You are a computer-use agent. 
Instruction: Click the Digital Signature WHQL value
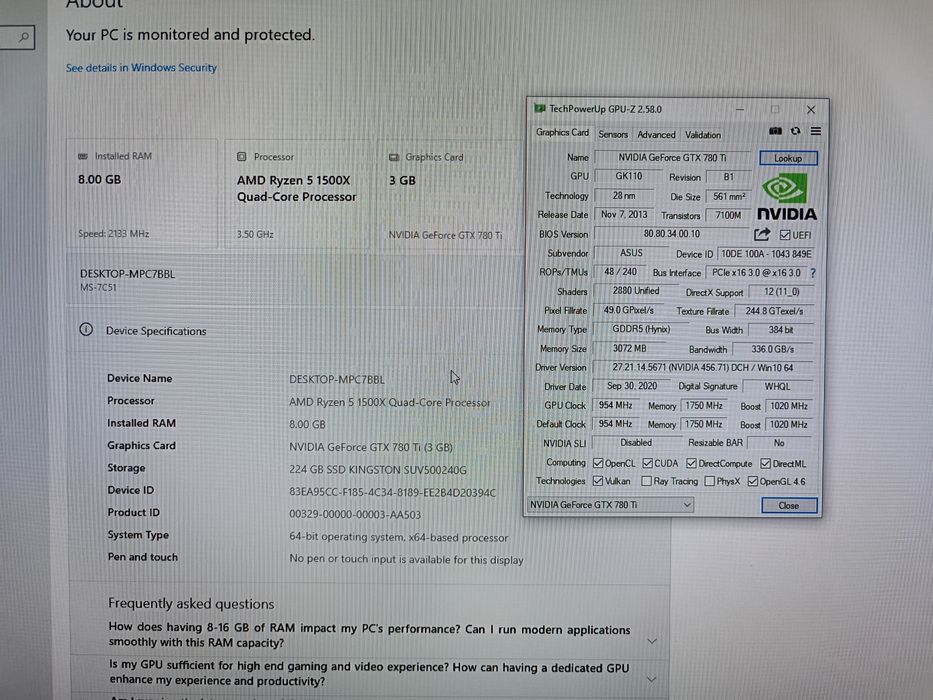[777, 387]
